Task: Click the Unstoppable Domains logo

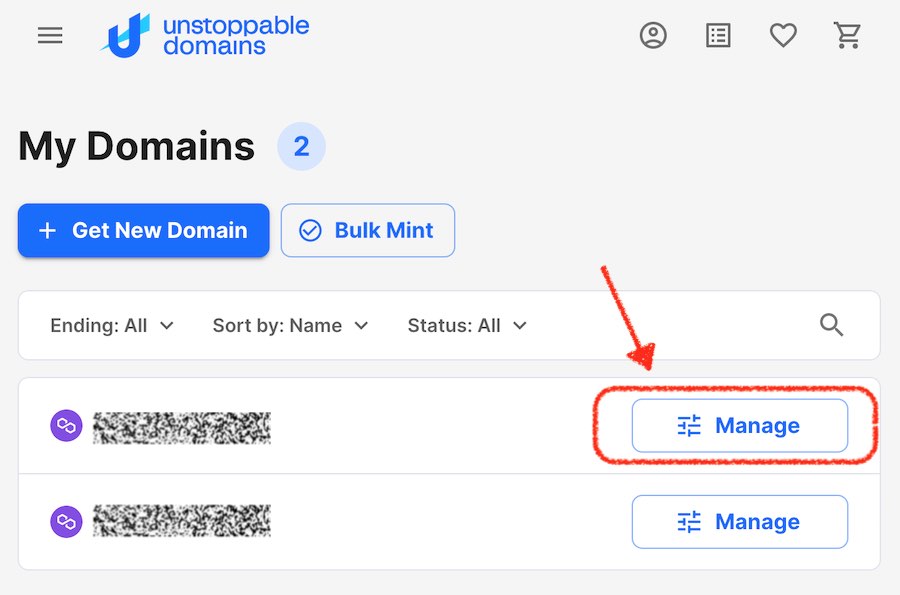Action: click(205, 36)
